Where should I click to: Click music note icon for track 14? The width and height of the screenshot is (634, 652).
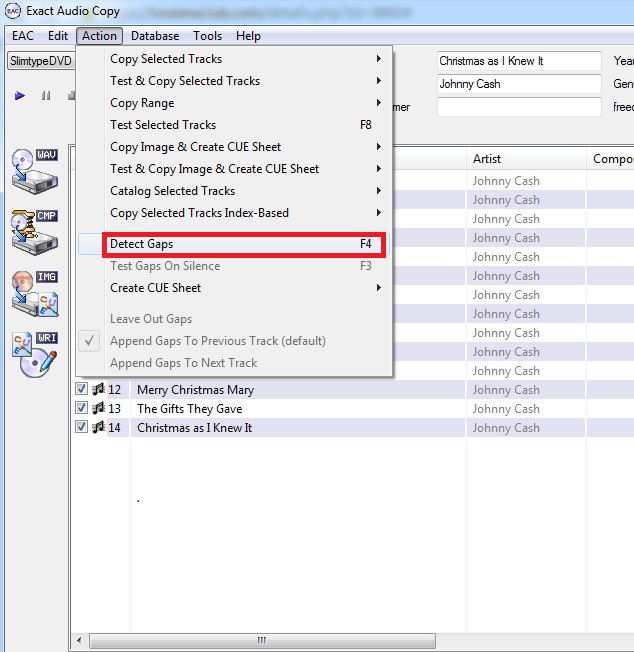pos(99,427)
